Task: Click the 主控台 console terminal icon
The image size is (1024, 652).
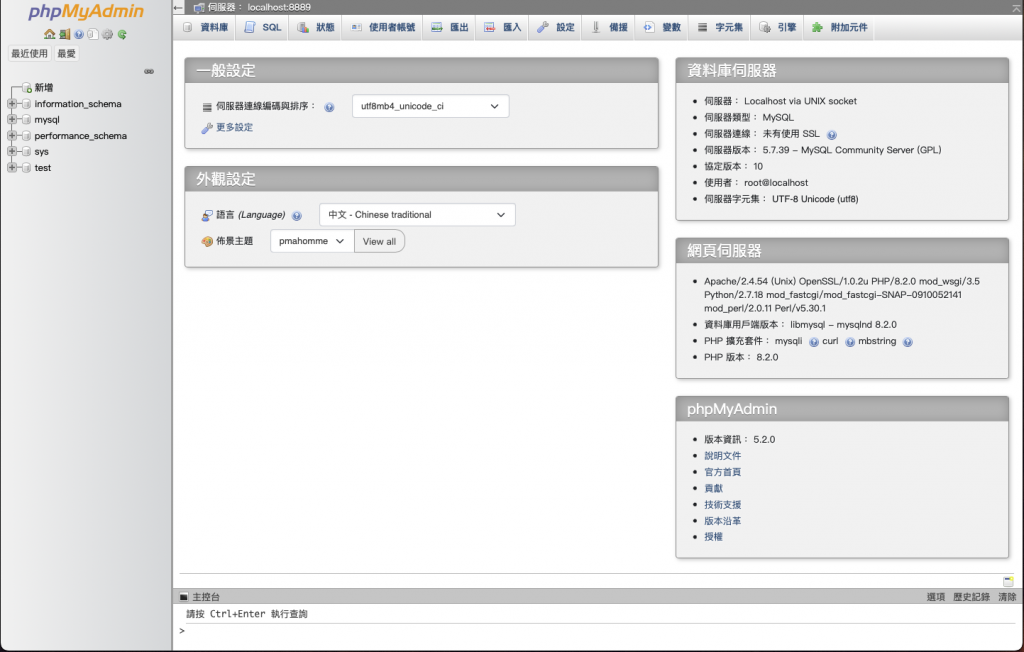Action: click(x=184, y=596)
